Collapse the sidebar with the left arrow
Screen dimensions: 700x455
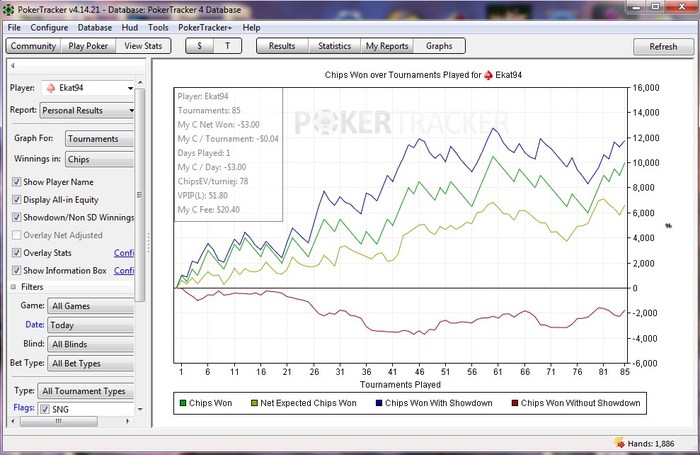(12, 66)
